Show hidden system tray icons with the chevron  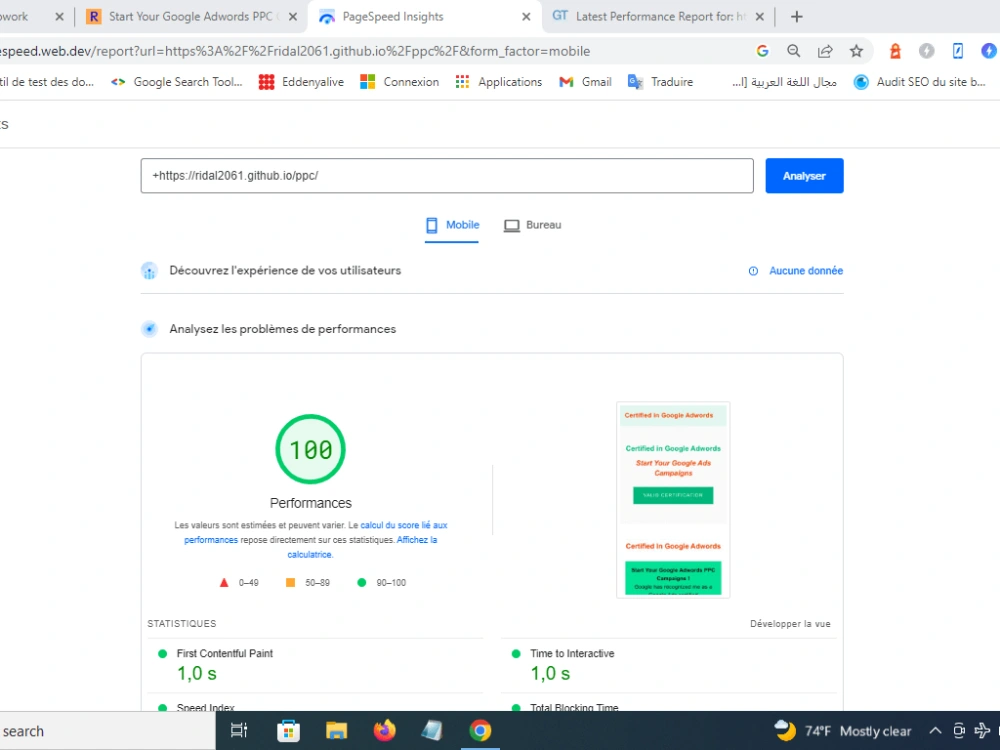pos(935,731)
